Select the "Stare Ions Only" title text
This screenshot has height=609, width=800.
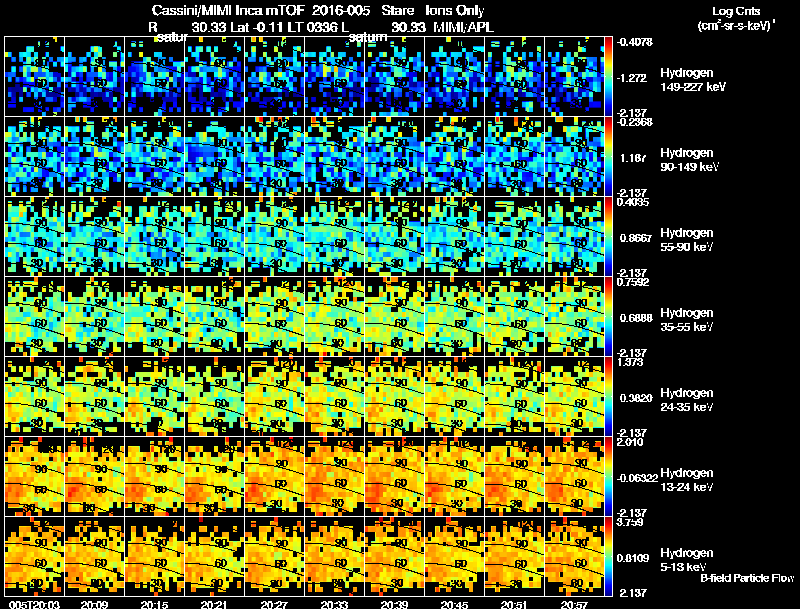coord(433,11)
